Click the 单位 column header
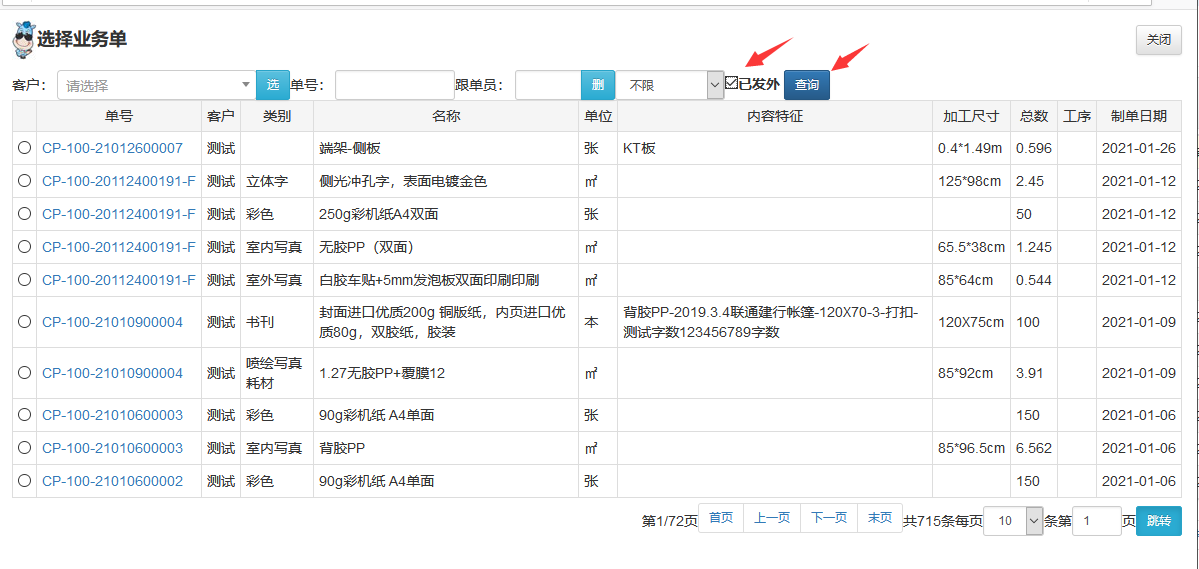 point(598,116)
